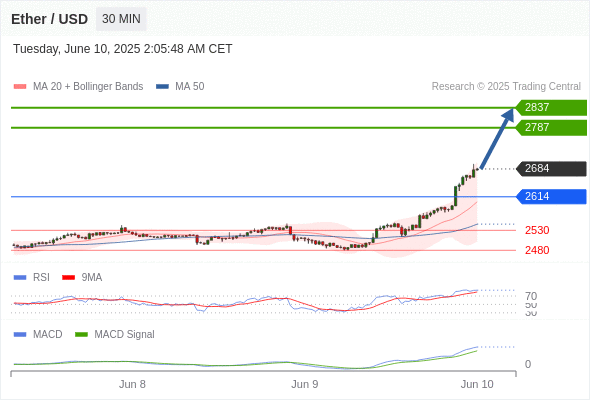Click the MA 20 + Bollinger Bands swatch
The image size is (590, 400).
click(20, 87)
